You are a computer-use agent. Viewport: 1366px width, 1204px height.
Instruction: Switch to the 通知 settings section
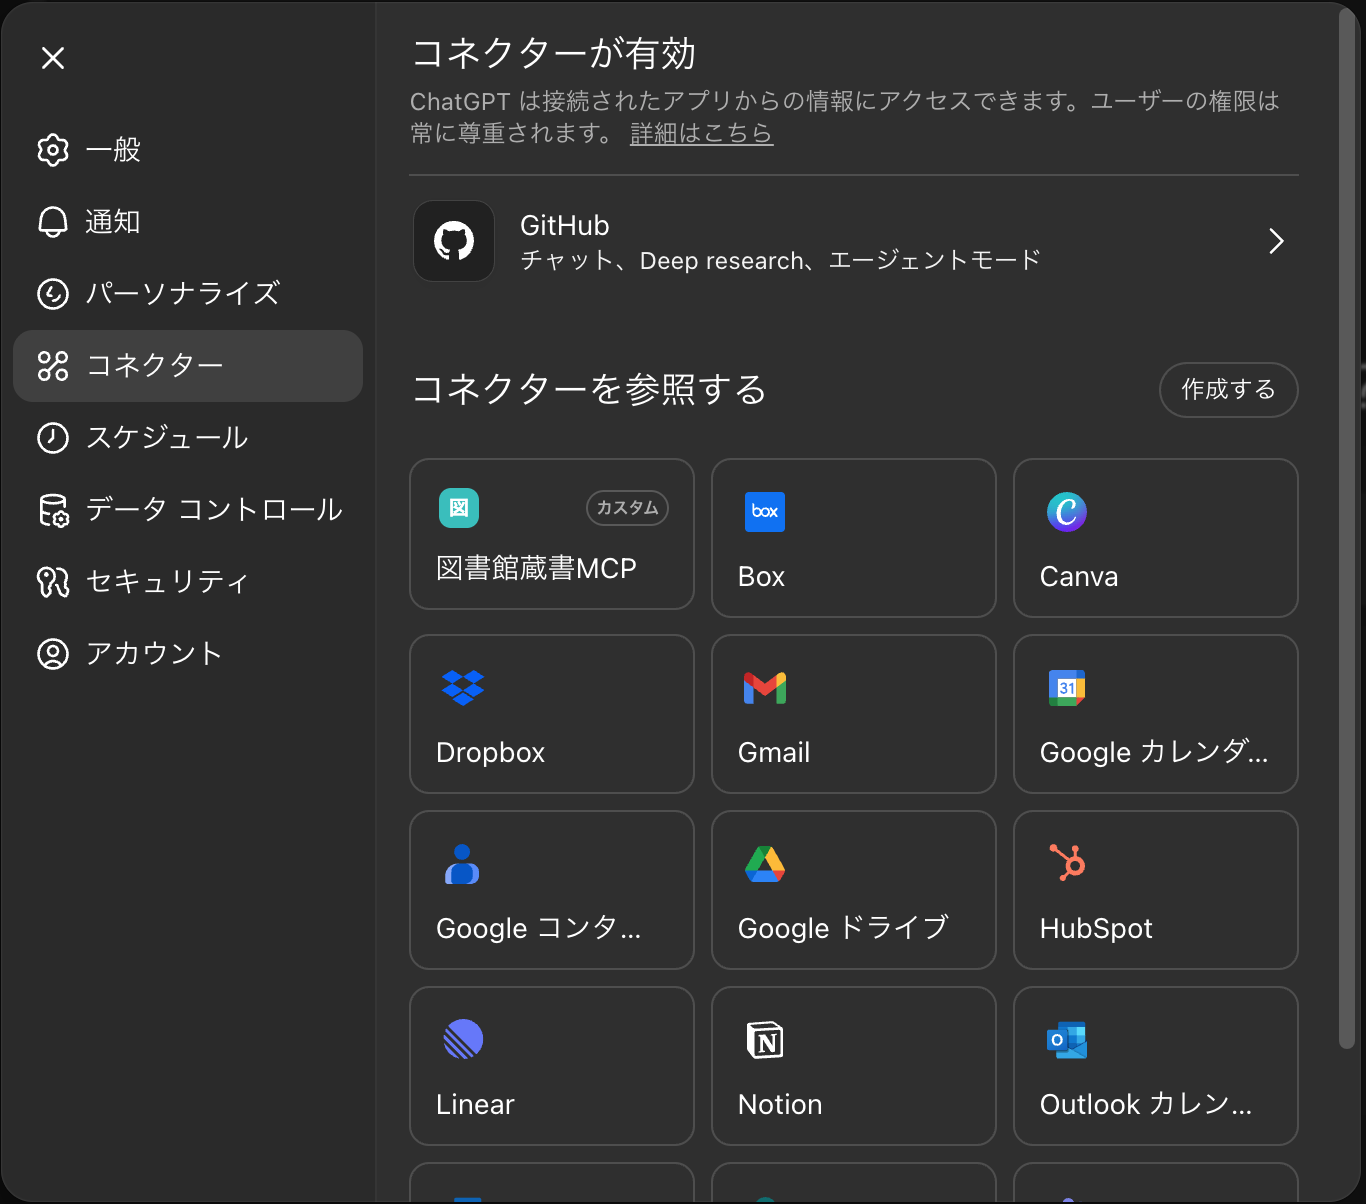click(111, 222)
